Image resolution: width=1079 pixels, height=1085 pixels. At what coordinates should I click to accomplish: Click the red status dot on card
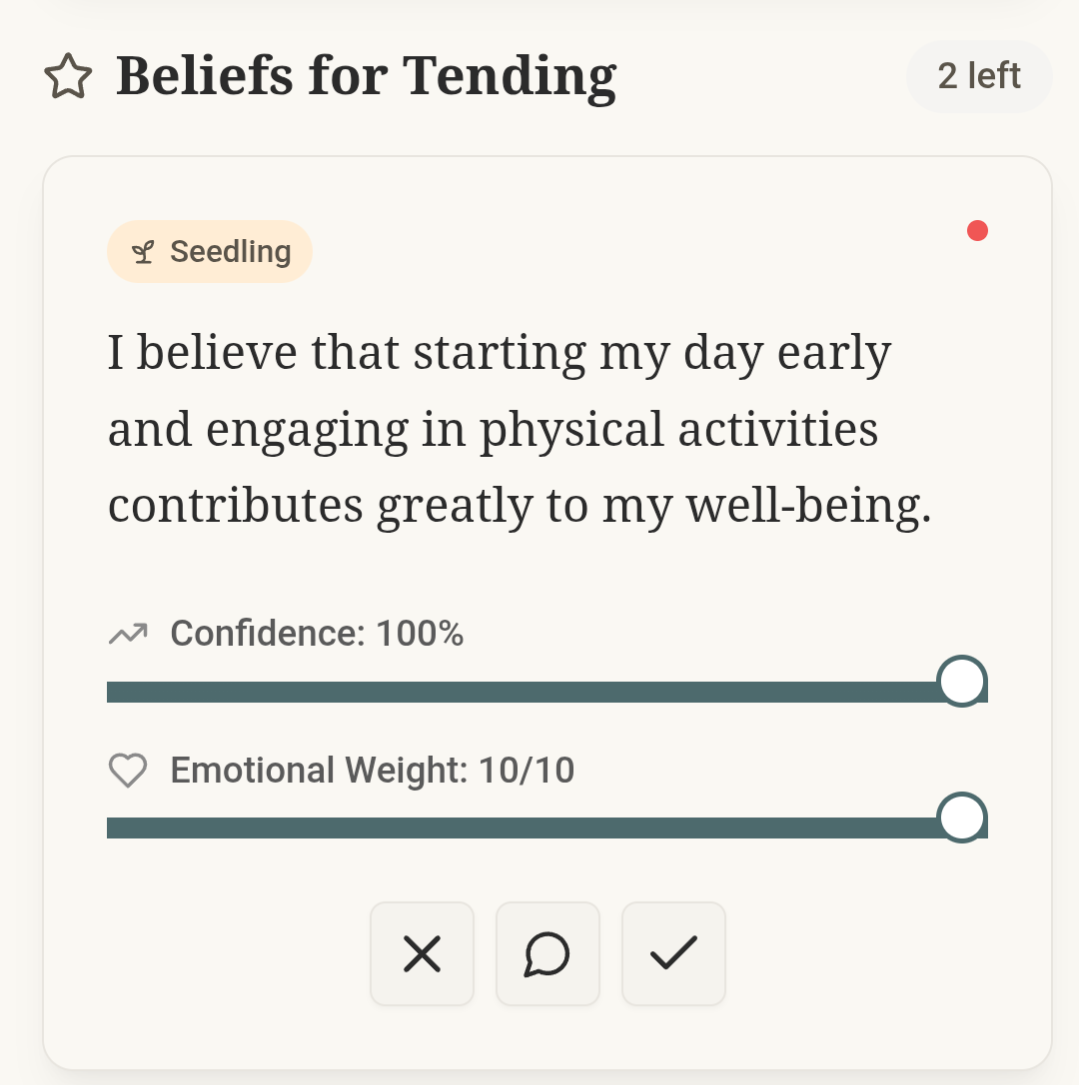click(x=977, y=232)
